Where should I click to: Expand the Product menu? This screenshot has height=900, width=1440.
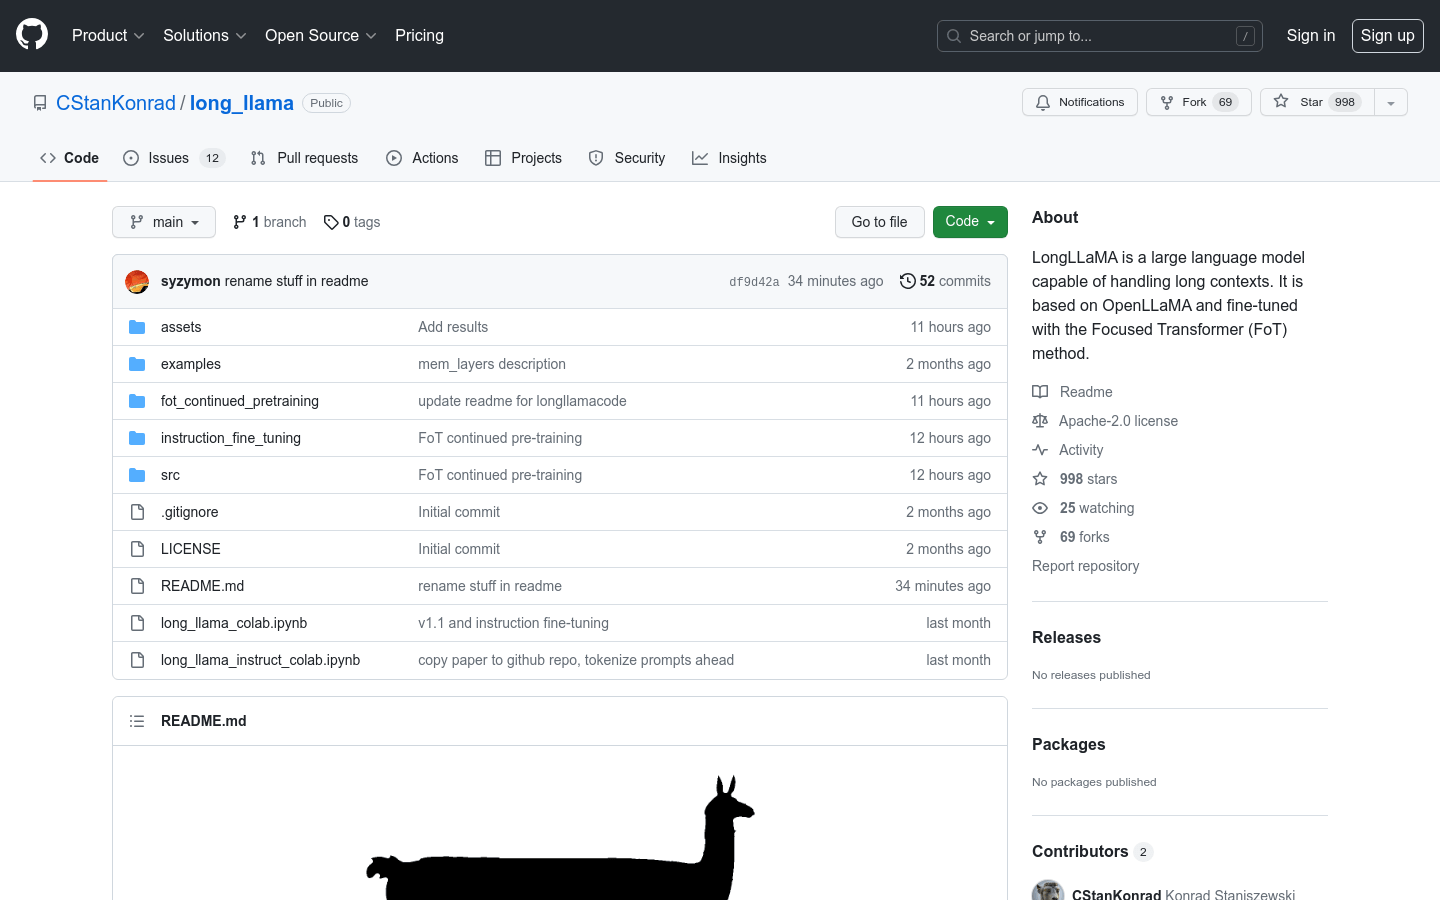pyautogui.click(x=108, y=35)
